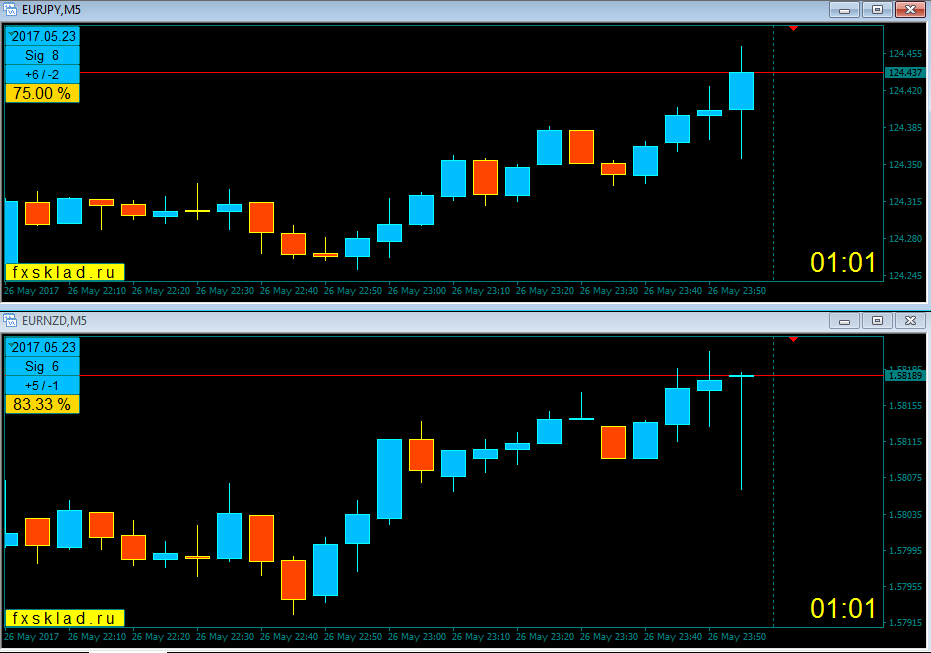Select the '+6 / -2' result label
Image resolution: width=931 pixels, height=653 pixels.
[42, 74]
